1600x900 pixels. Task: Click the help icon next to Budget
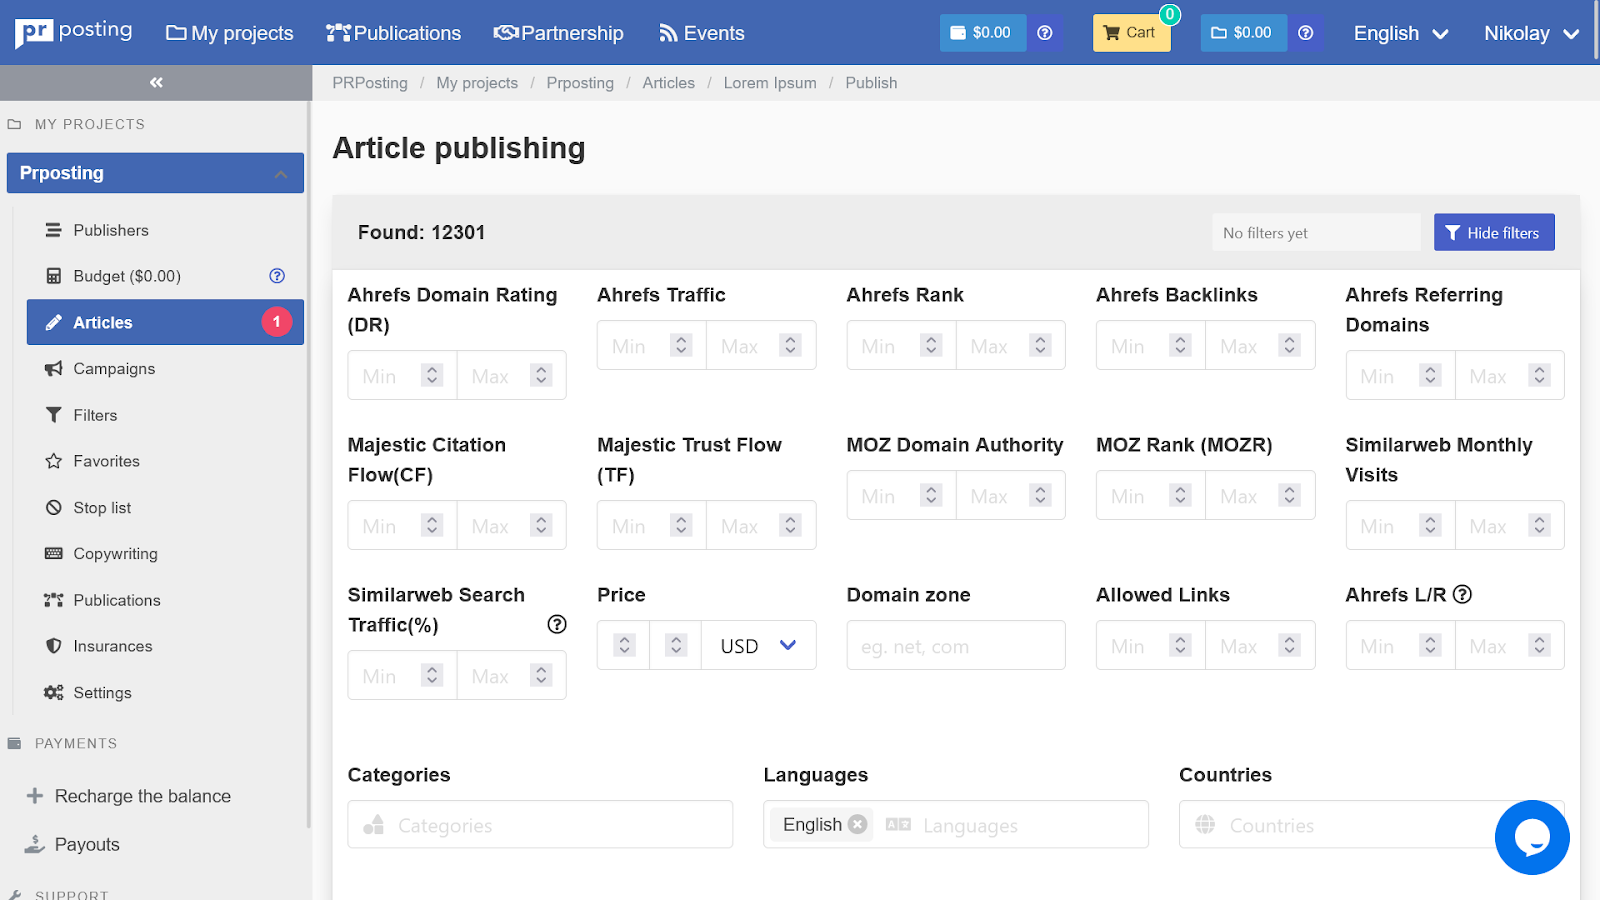coord(277,276)
